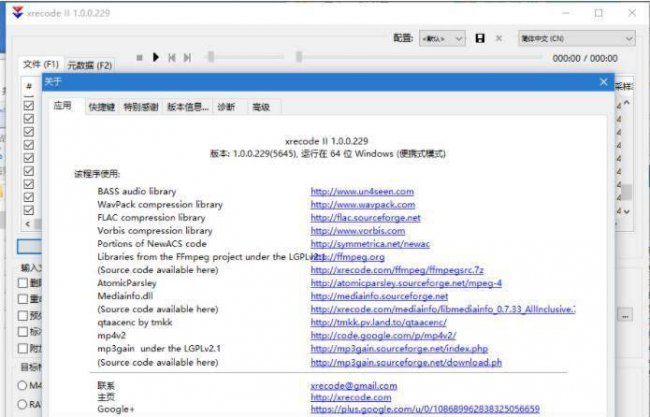Open the flac.sourceforge.net link
The width and height of the screenshot is (650, 417).
click(365, 218)
